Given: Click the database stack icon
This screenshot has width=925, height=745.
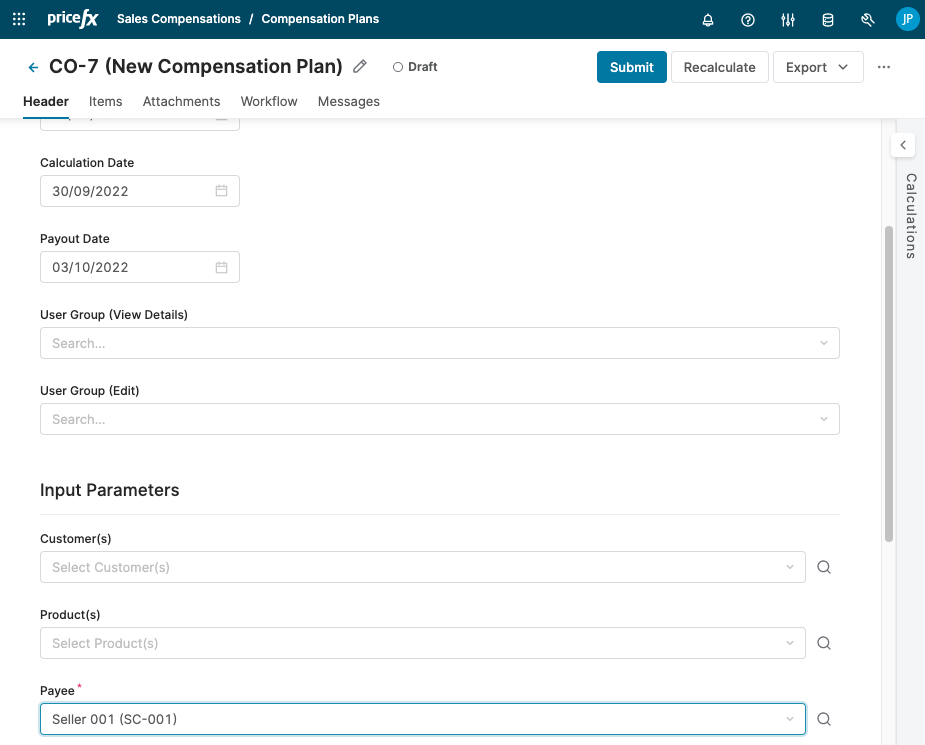Looking at the screenshot, I should pyautogui.click(x=827, y=19).
